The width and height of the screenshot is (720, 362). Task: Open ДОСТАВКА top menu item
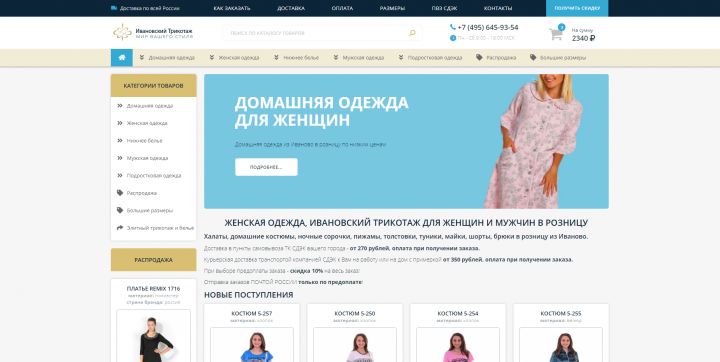click(291, 8)
